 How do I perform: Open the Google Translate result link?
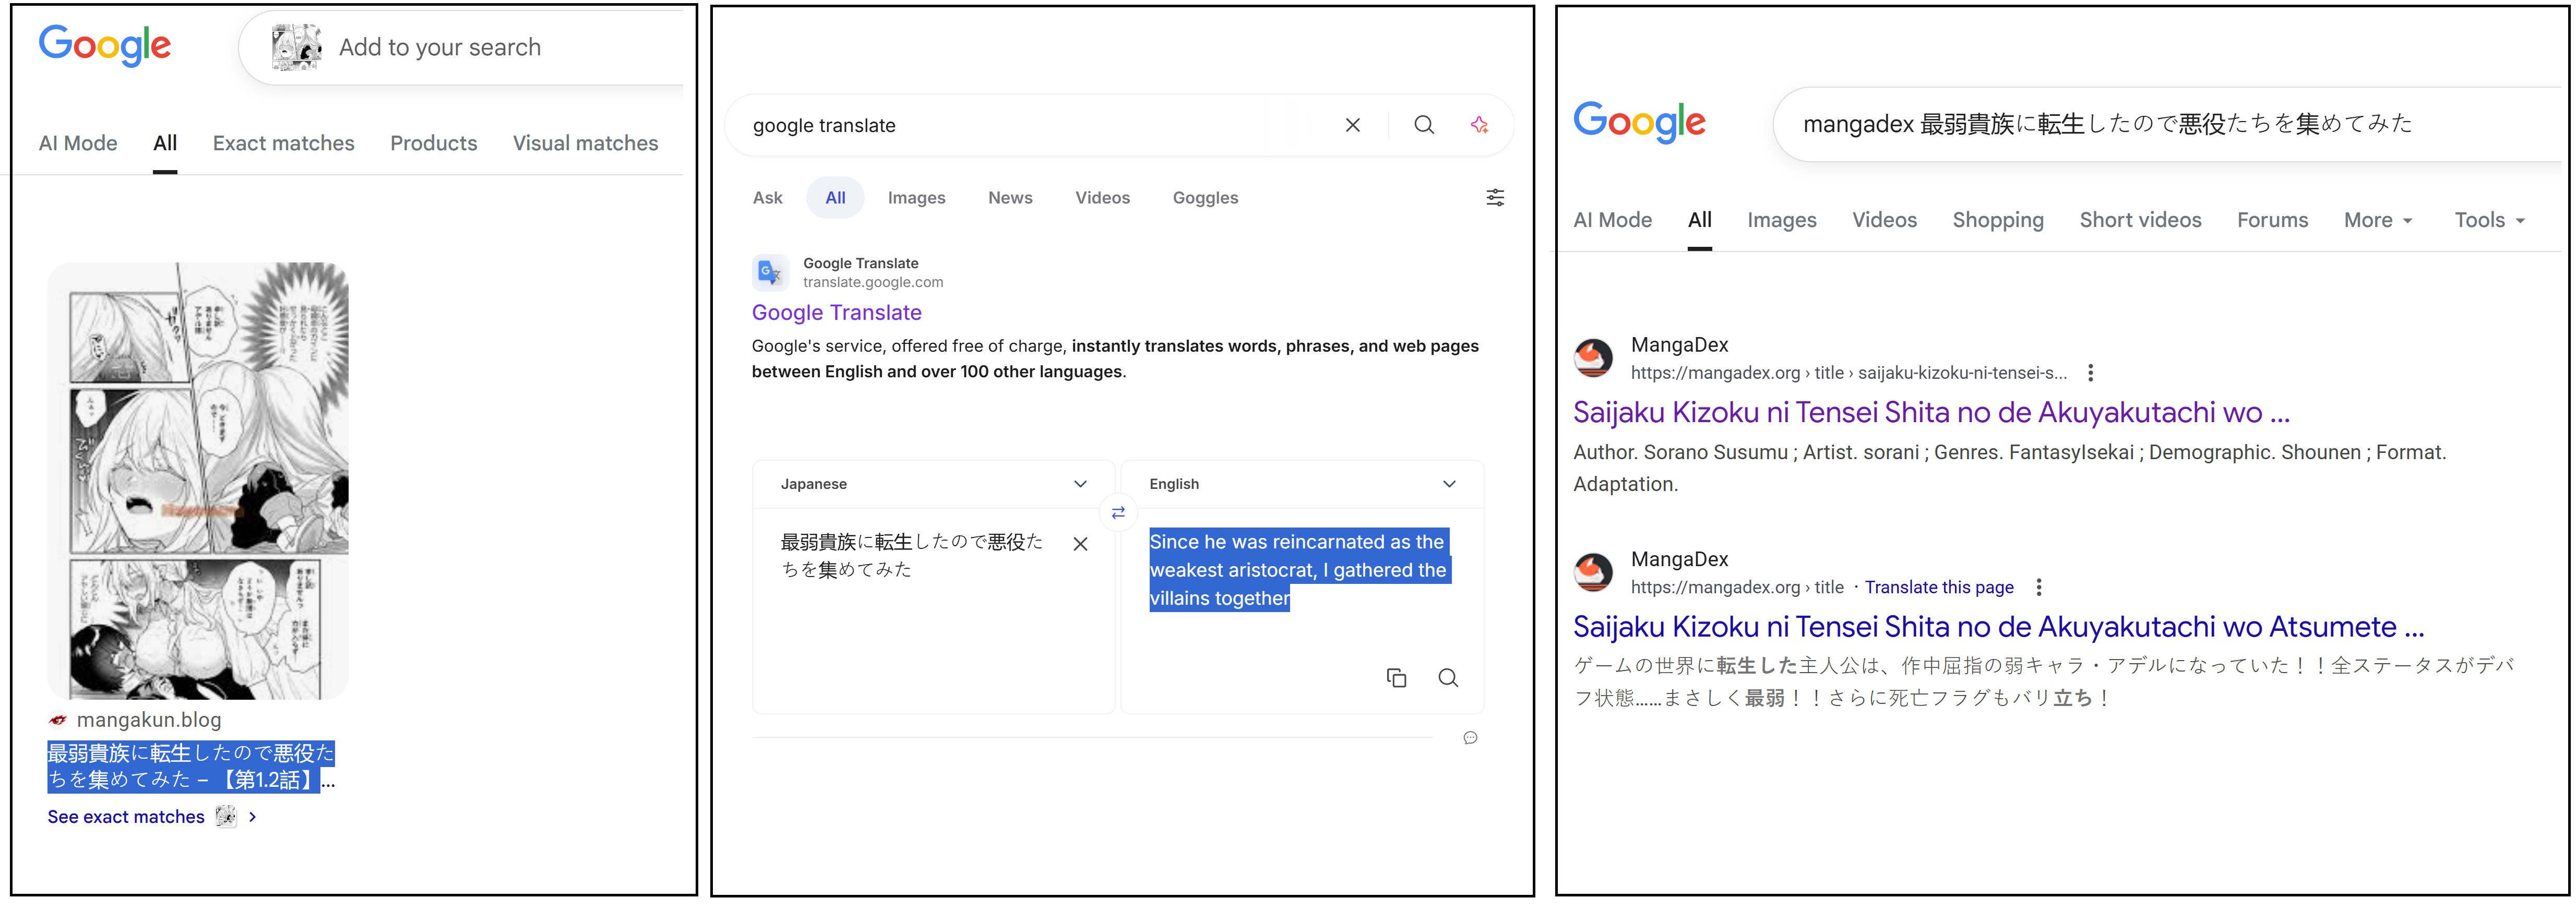point(836,313)
